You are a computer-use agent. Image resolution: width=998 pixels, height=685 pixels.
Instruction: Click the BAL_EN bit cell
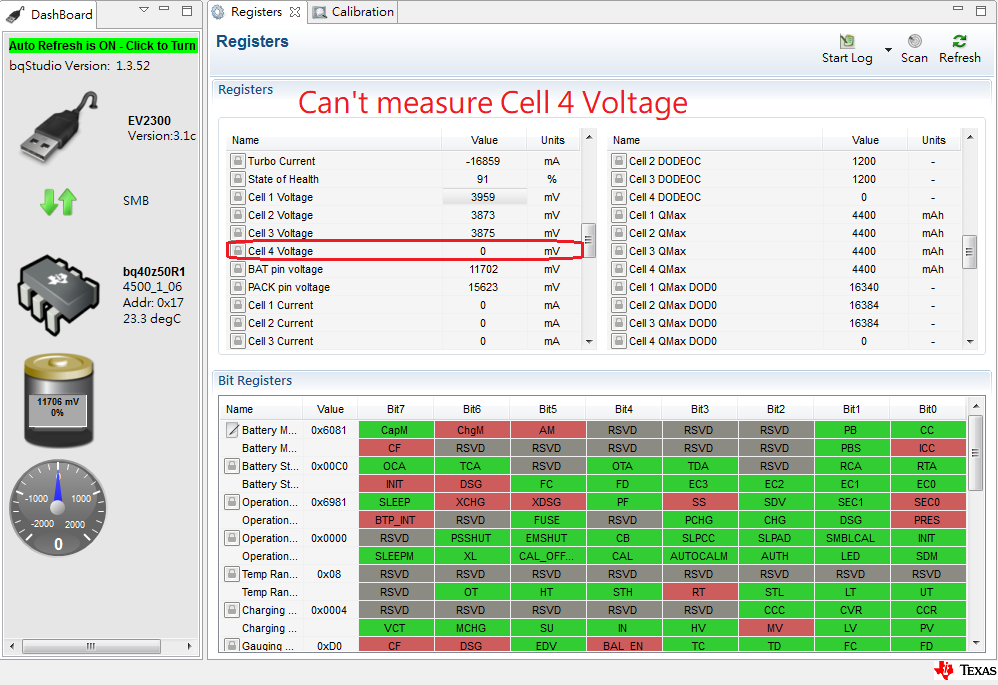623,645
